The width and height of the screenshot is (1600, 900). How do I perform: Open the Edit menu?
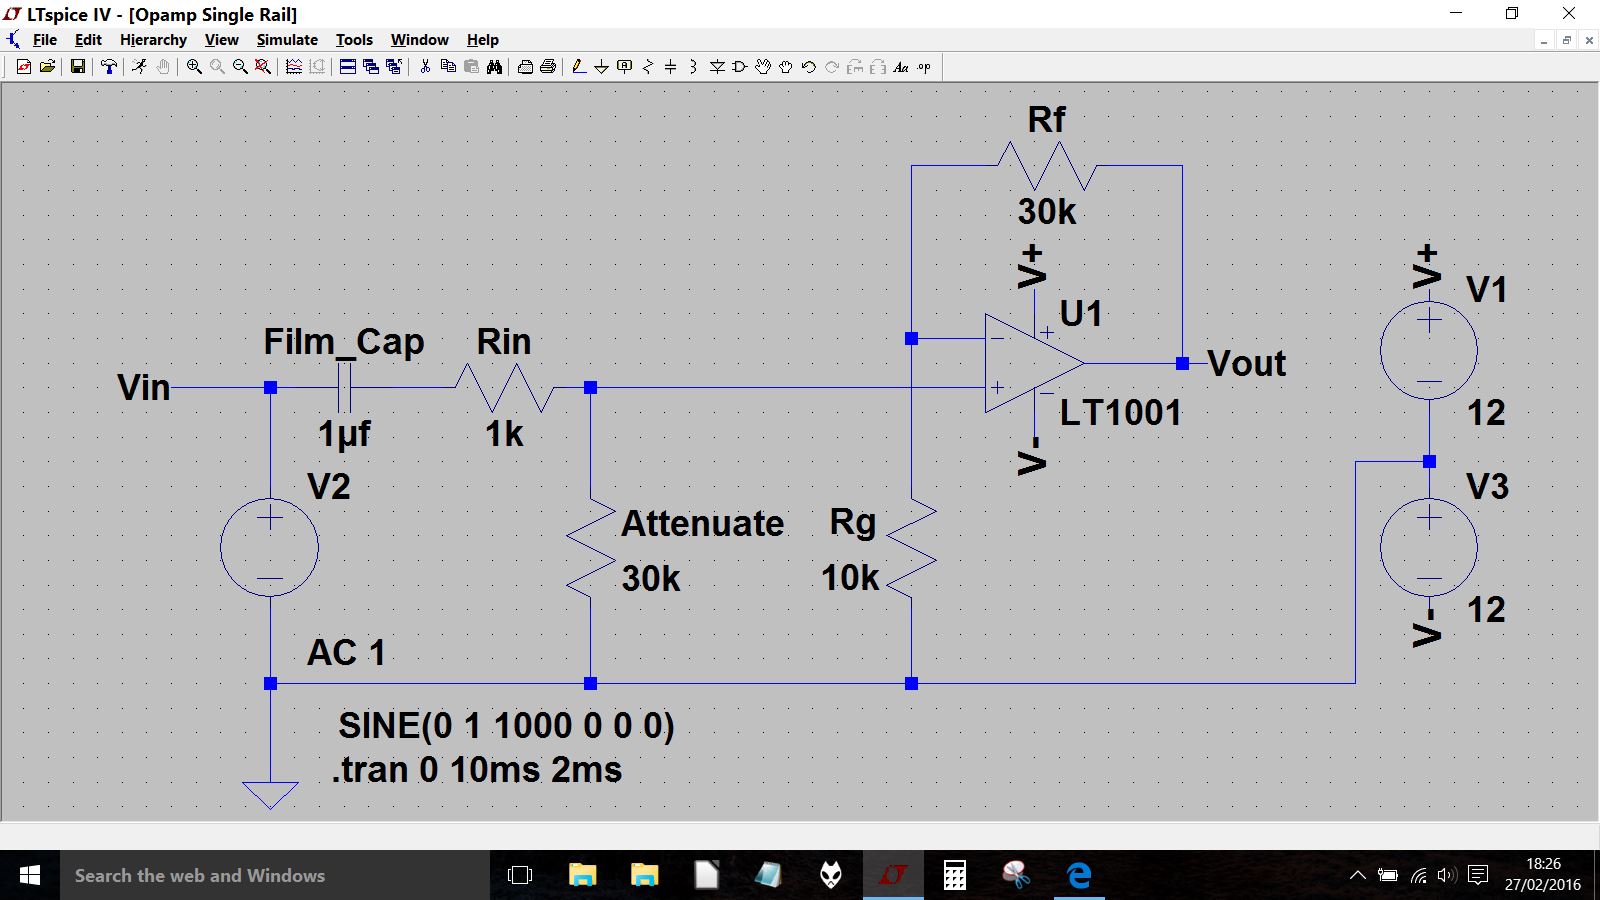[88, 40]
